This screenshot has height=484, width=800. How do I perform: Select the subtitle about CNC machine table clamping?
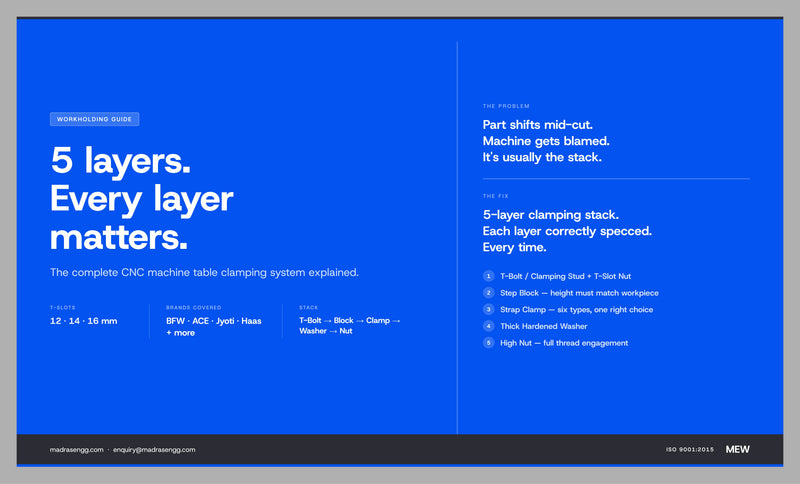pyautogui.click(x=204, y=272)
